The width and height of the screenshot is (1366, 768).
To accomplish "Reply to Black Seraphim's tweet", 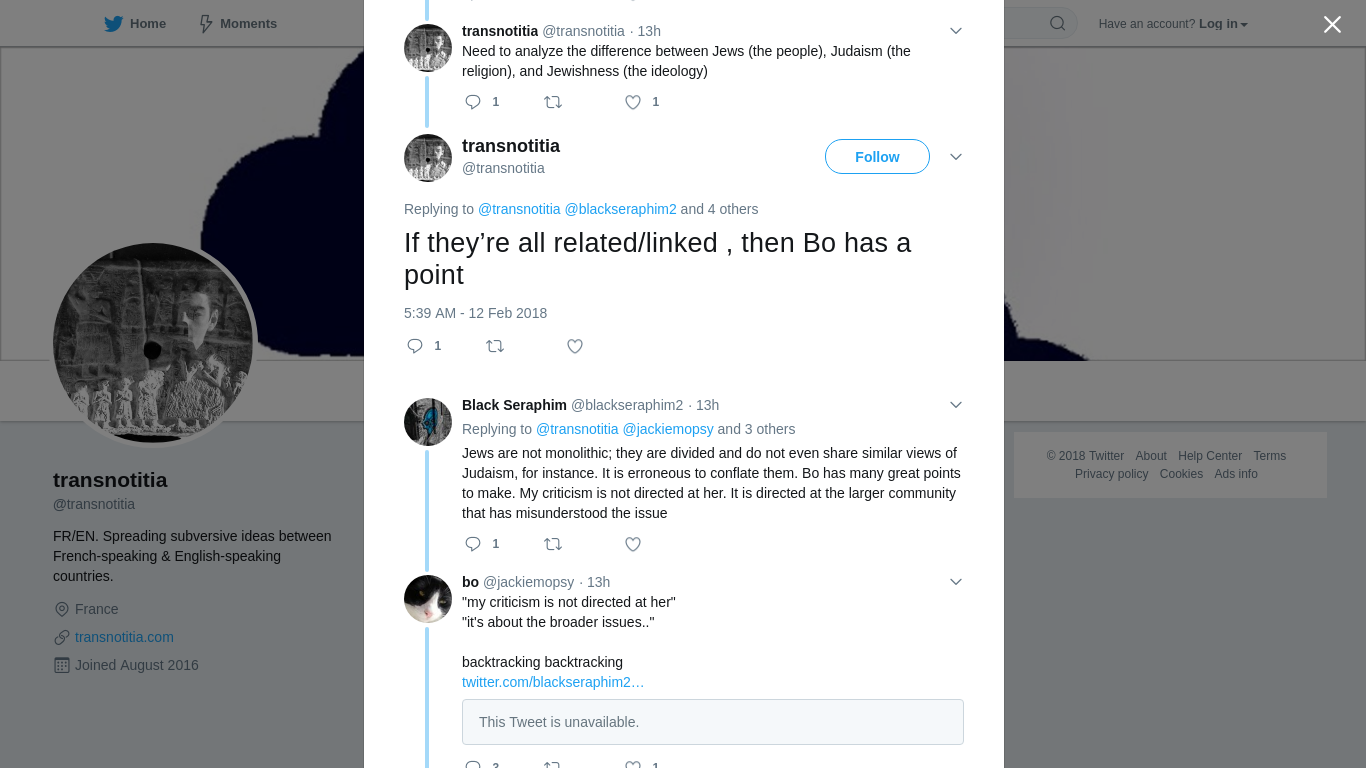I will (x=473, y=544).
